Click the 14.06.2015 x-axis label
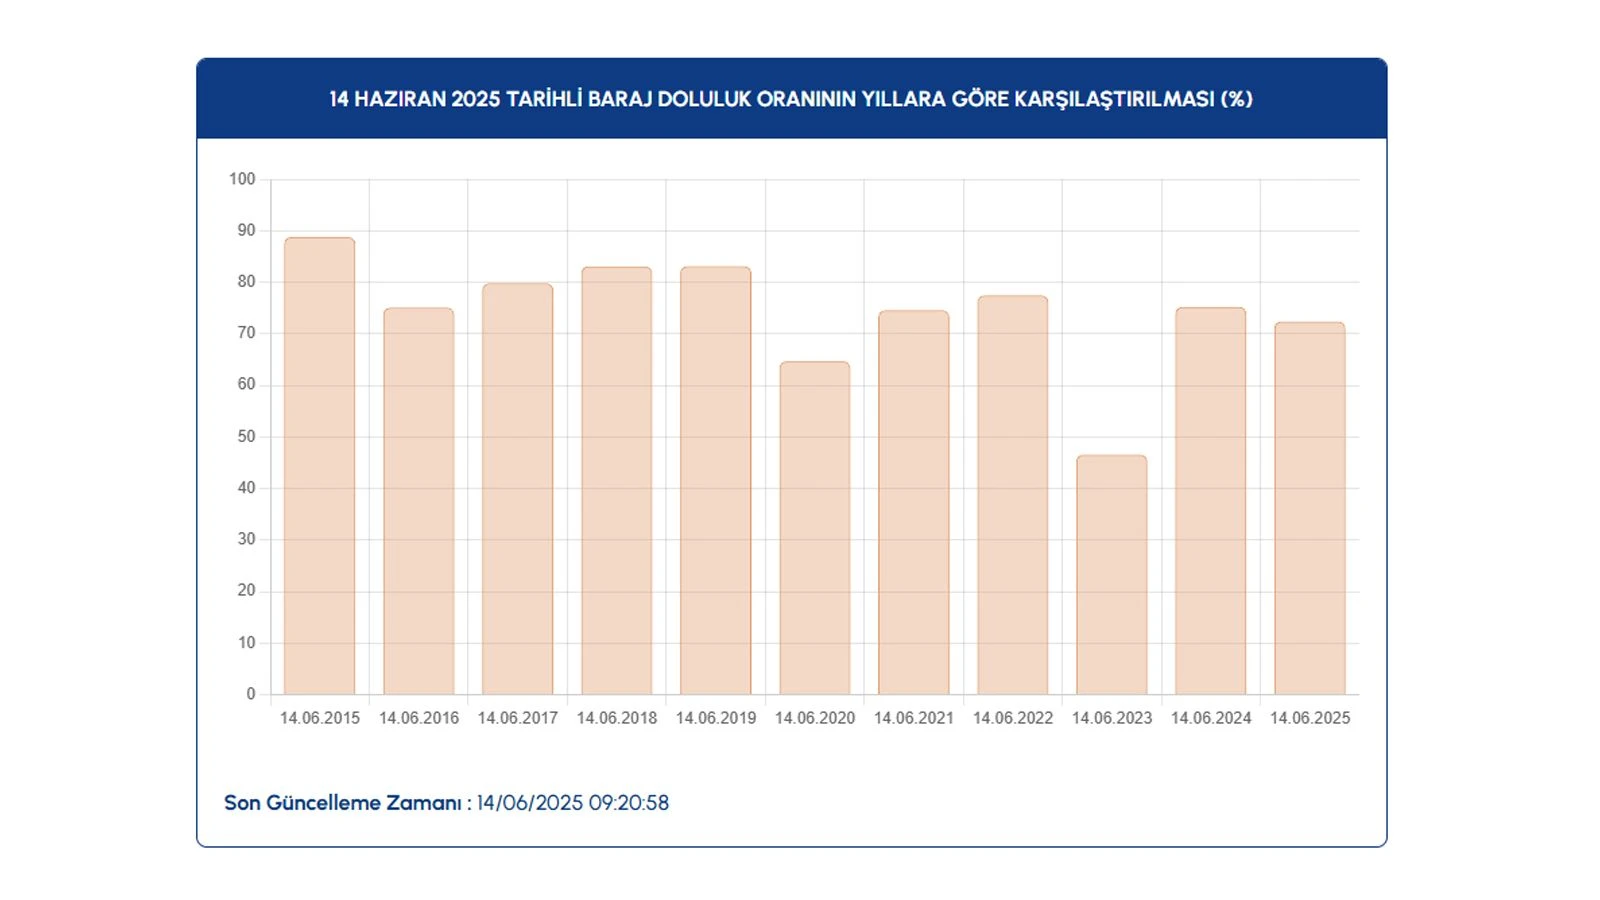Screen dimensions: 1600x900 (x=319, y=718)
